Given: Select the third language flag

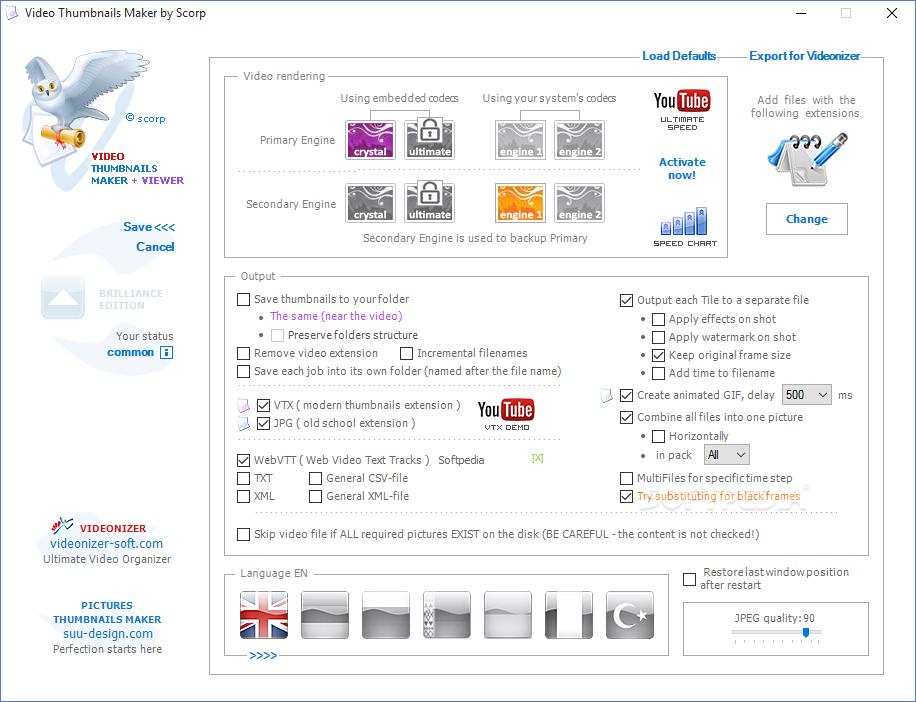Looking at the screenshot, I should [386, 614].
